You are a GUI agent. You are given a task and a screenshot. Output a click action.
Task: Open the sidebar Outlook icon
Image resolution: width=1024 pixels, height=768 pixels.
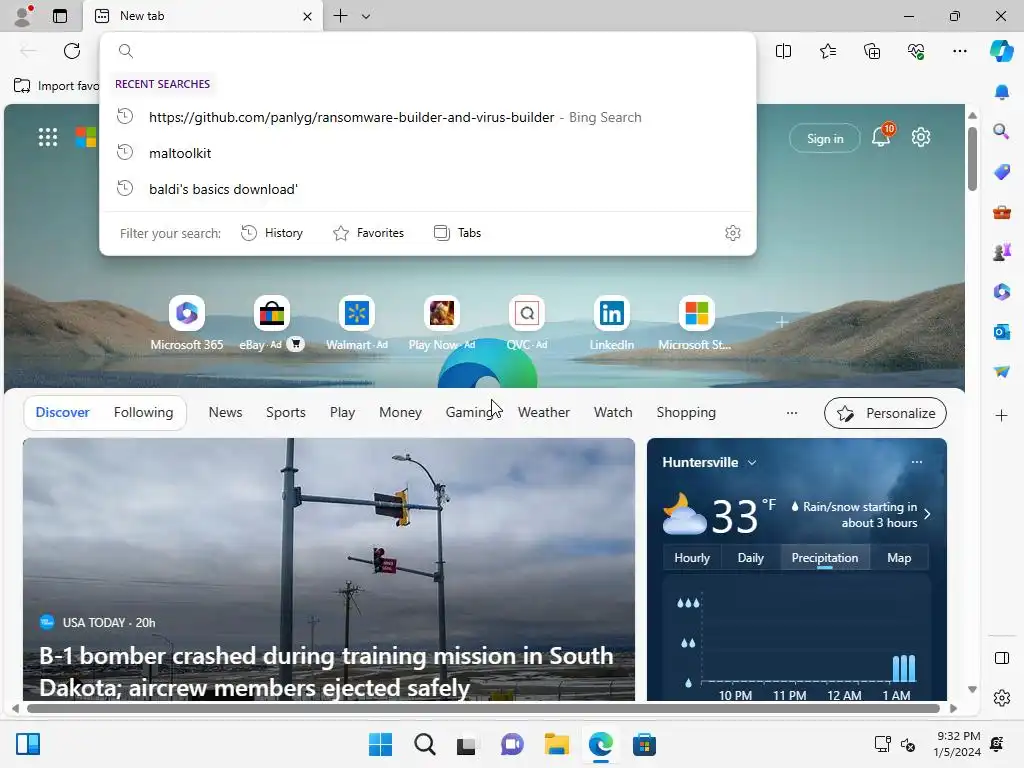[x=1001, y=332]
